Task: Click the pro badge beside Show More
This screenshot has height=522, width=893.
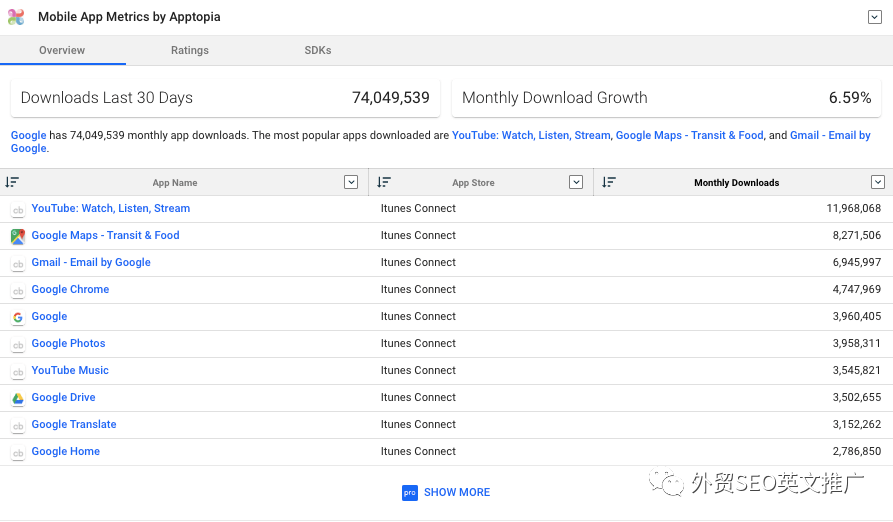Action: coord(409,492)
